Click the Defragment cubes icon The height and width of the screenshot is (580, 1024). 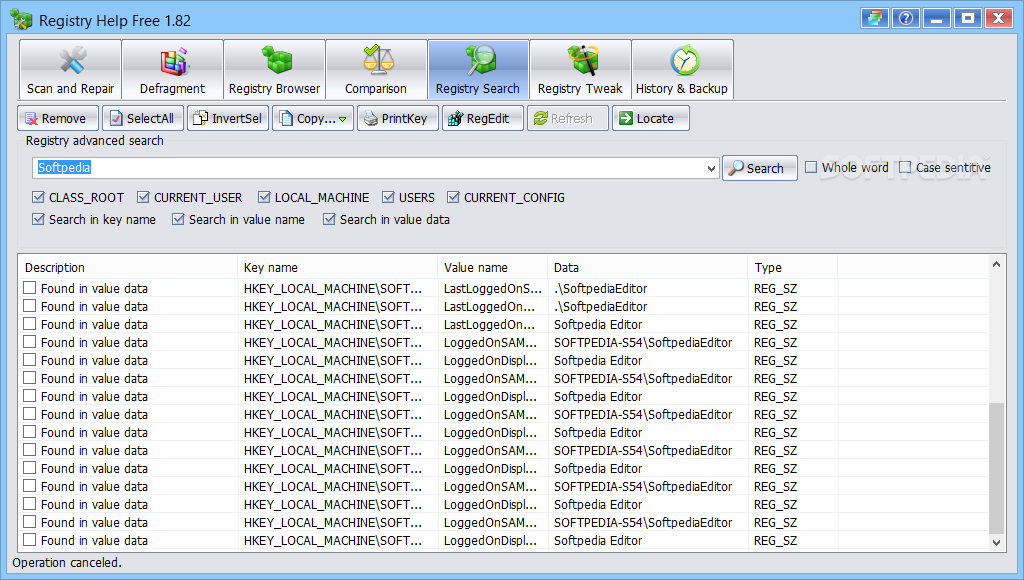coord(174,60)
